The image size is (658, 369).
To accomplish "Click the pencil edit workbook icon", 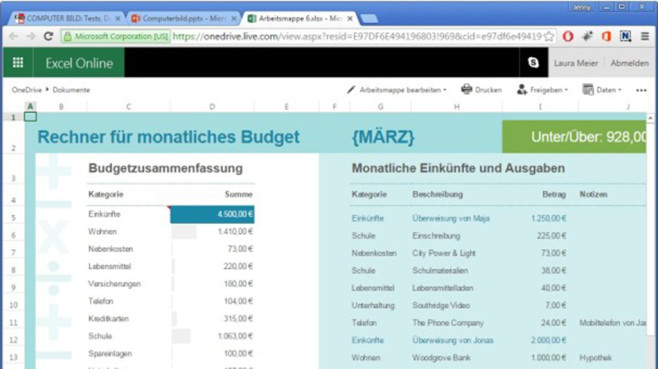I will click(x=351, y=89).
